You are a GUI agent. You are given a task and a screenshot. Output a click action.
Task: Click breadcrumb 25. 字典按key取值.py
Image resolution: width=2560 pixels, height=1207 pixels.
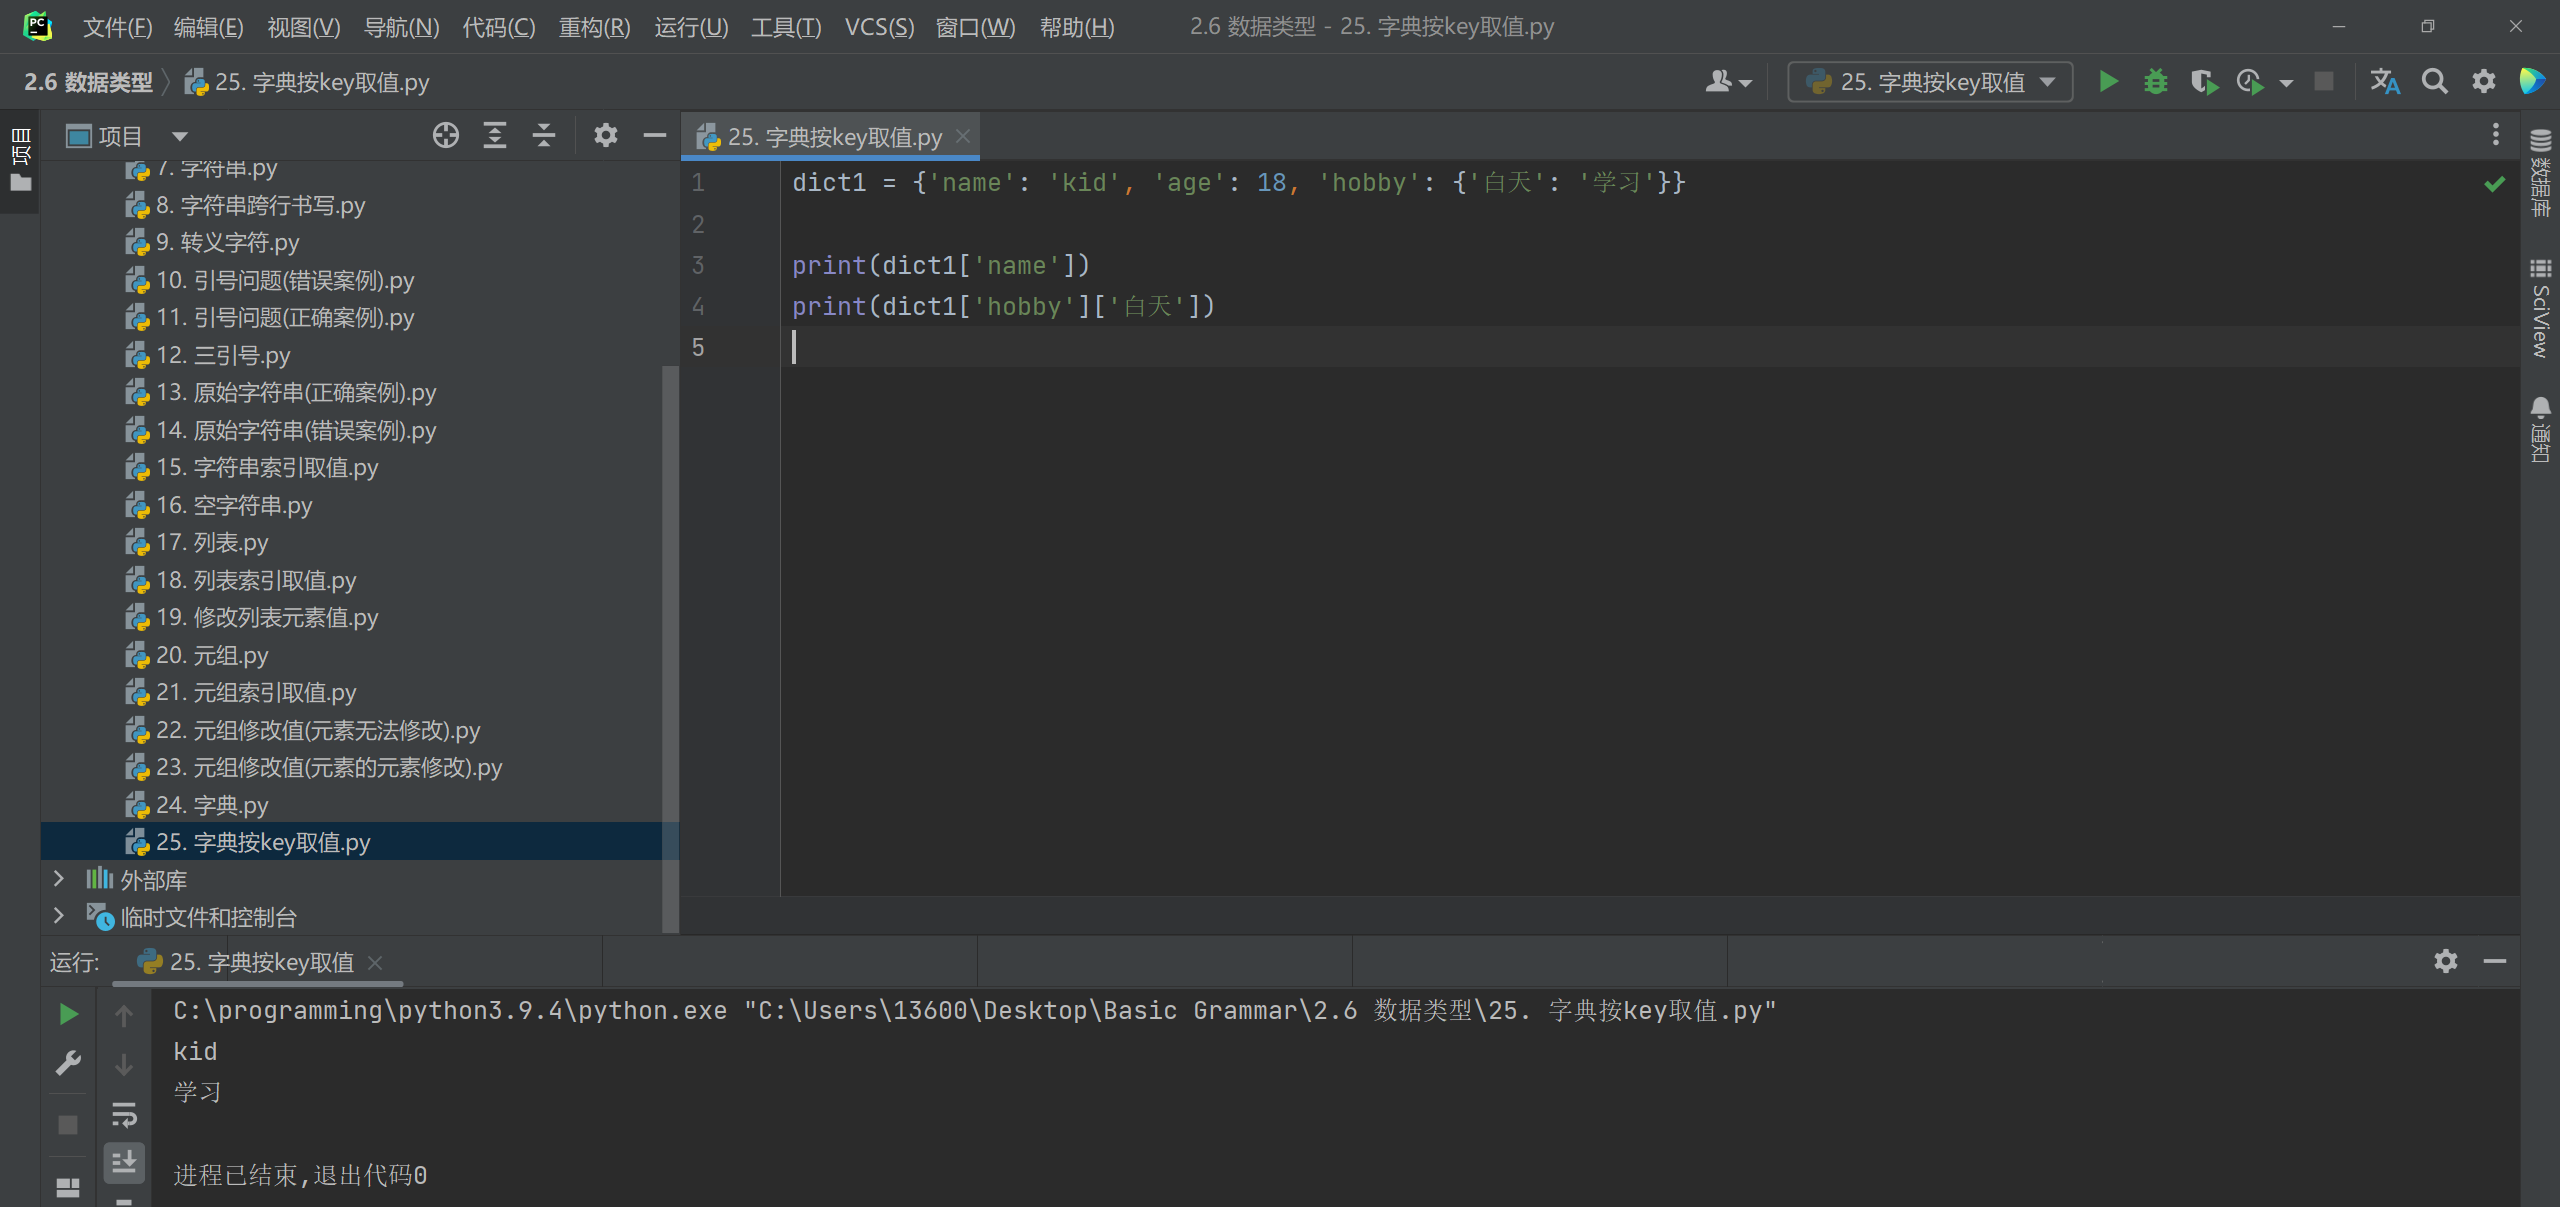pos(308,82)
